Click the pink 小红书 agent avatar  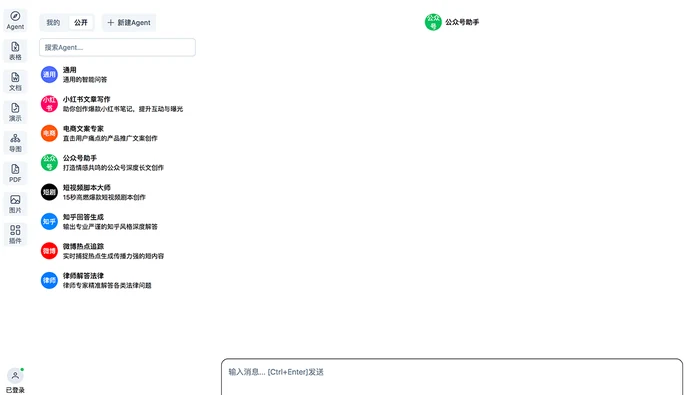pyautogui.click(x=49, y=104)
